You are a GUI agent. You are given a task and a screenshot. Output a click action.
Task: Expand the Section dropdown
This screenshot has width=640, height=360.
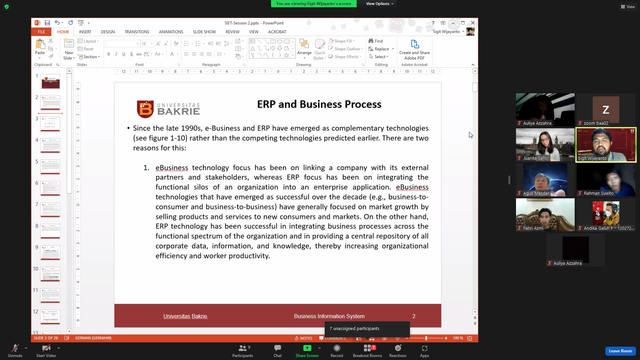[89, 57]
